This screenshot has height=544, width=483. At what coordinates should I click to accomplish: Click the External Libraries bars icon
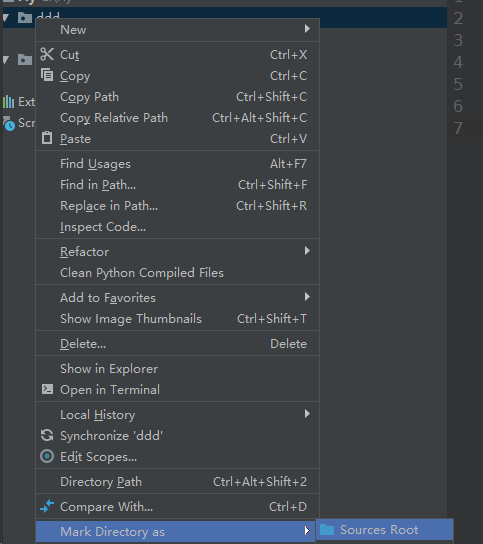click(x=8, y=102)
